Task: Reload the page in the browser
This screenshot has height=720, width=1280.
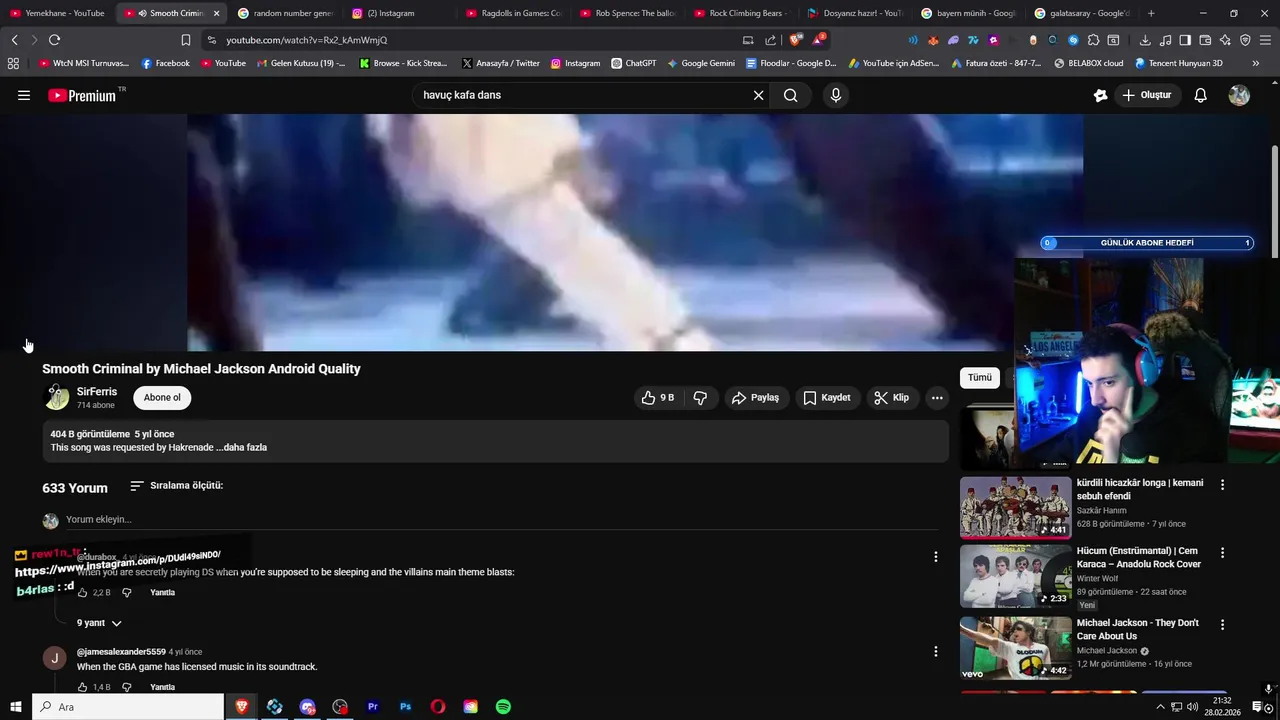Action: pyautogui.click(x=54, y=40)
